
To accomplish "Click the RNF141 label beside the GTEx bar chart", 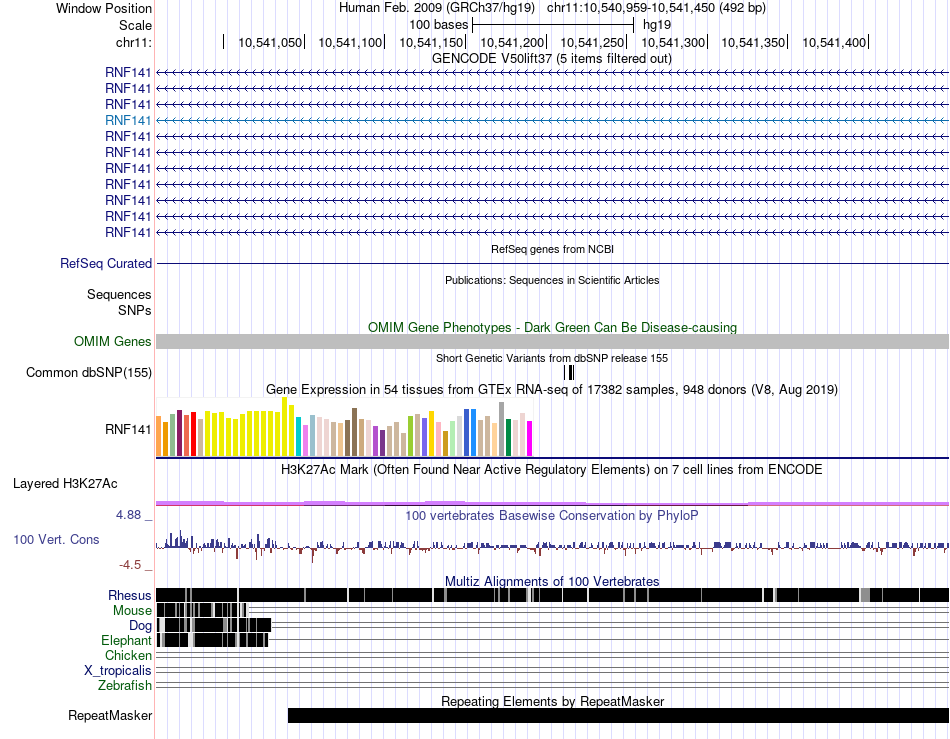I will point(128,429).
